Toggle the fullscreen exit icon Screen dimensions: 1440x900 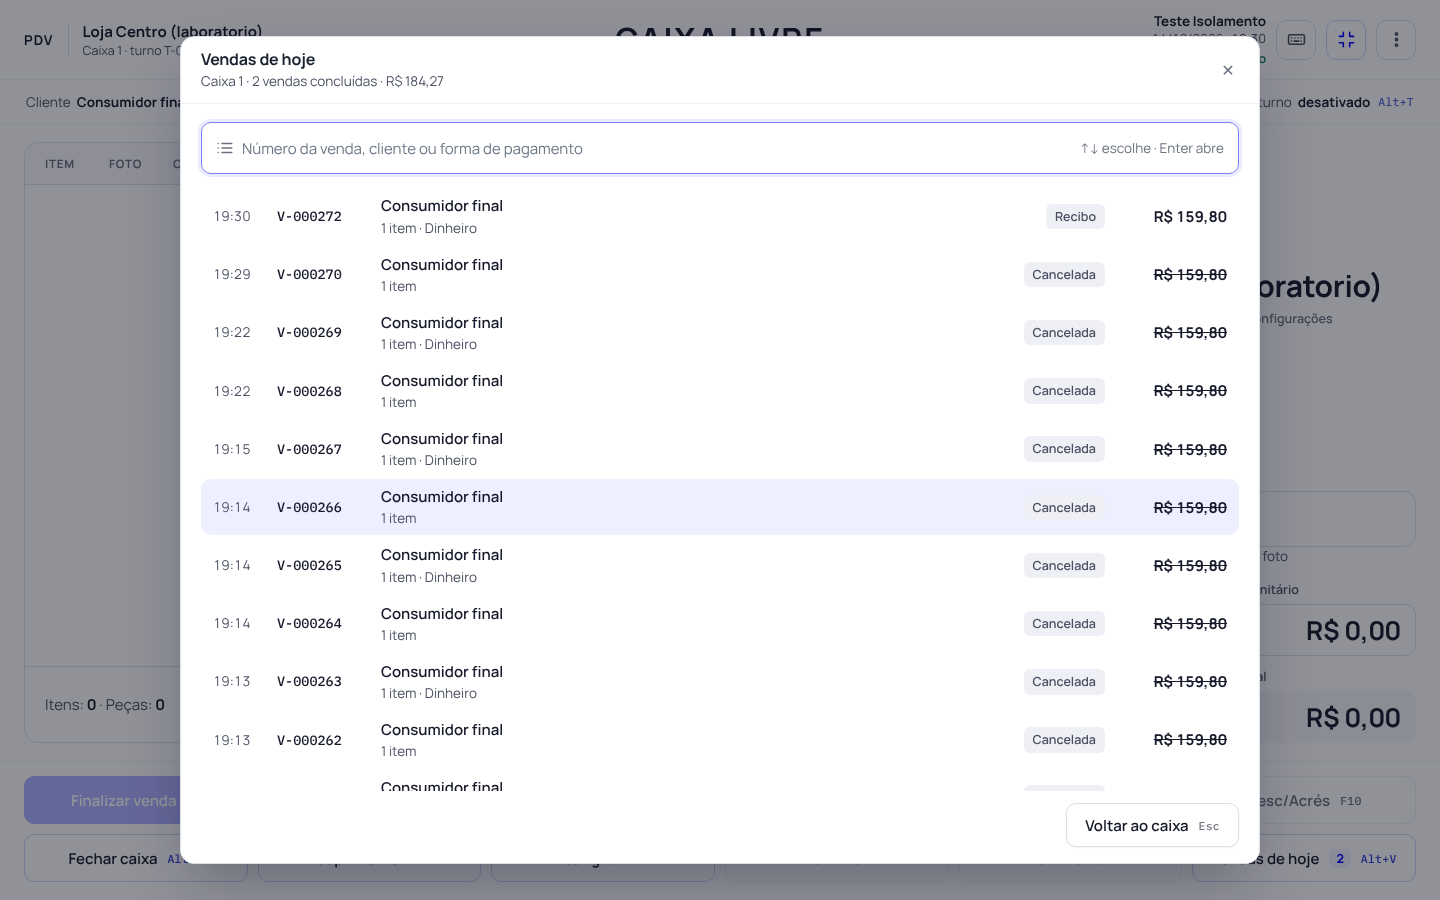(1346, 40)
